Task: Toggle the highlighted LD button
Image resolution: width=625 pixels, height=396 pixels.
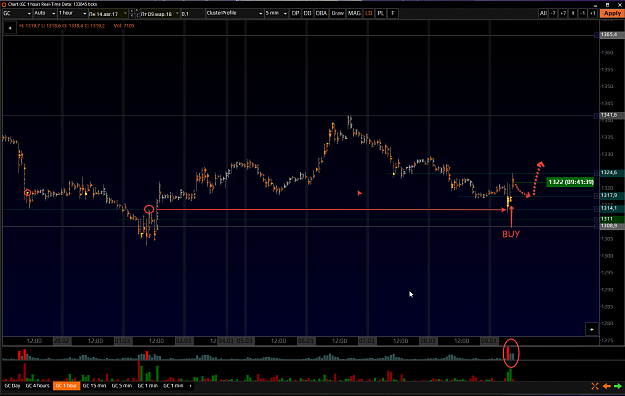Action: (369, 13)
